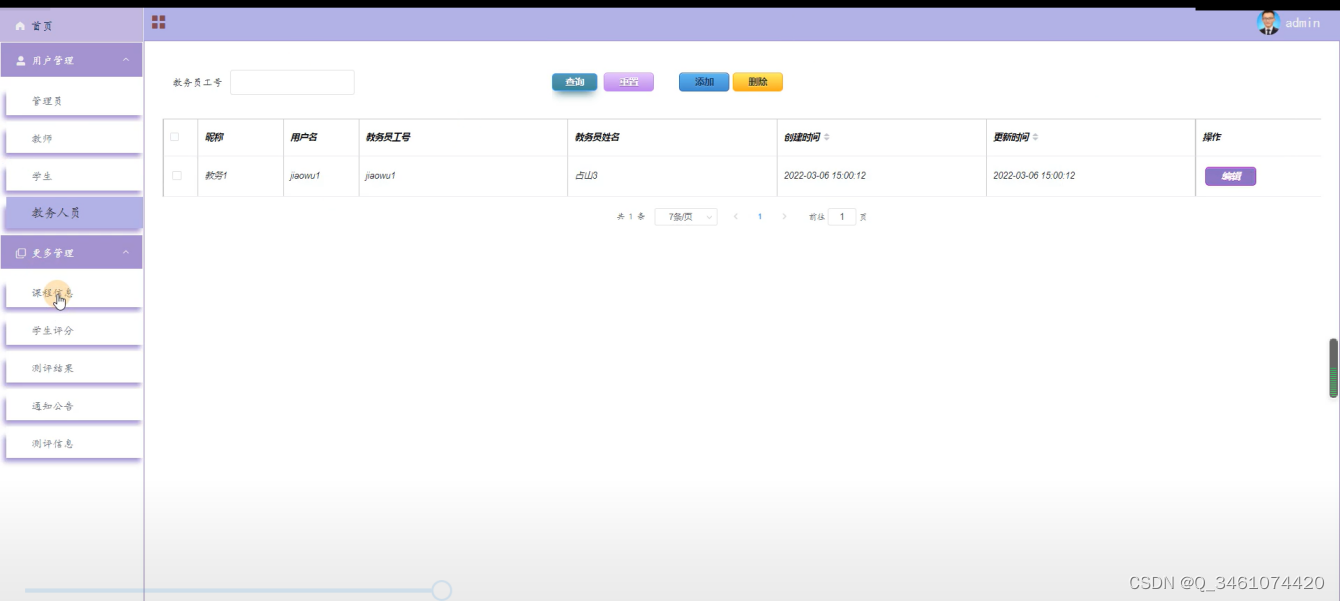Open the admin avatar picture
Viewport: 1340px width, 601px height.
[x=1268, y=22]
